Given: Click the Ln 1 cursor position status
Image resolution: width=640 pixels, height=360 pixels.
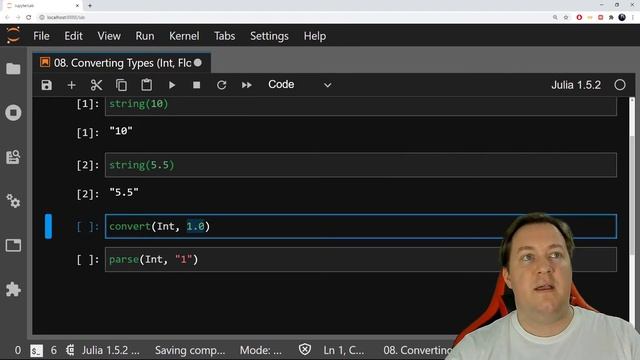Looking at the screenshot, I should pyautogui.click(x=344, y=350).
